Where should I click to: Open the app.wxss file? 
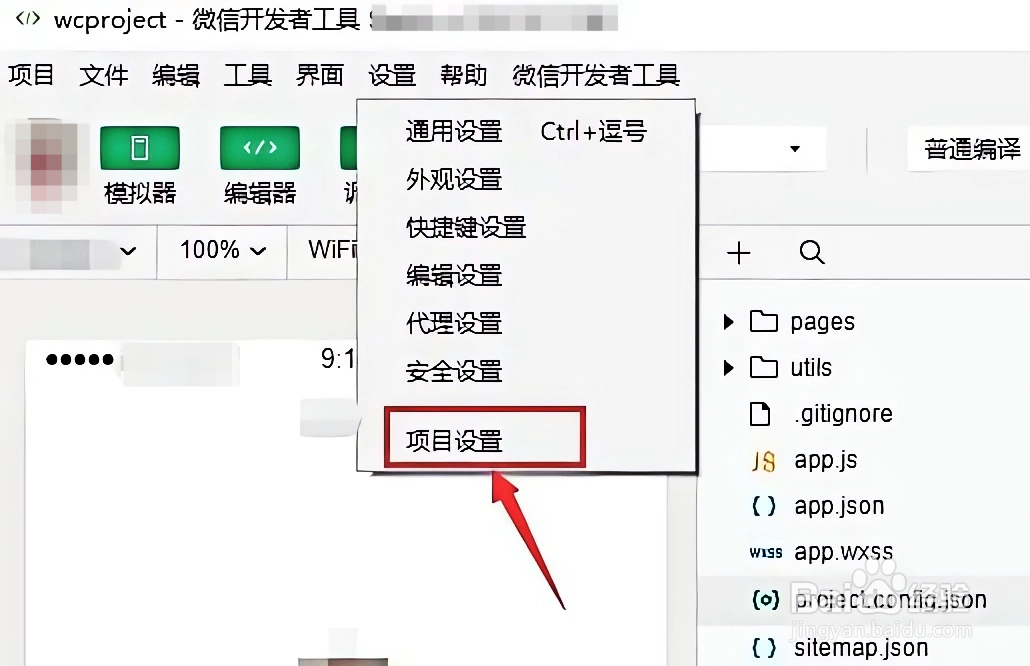point(843,552)
